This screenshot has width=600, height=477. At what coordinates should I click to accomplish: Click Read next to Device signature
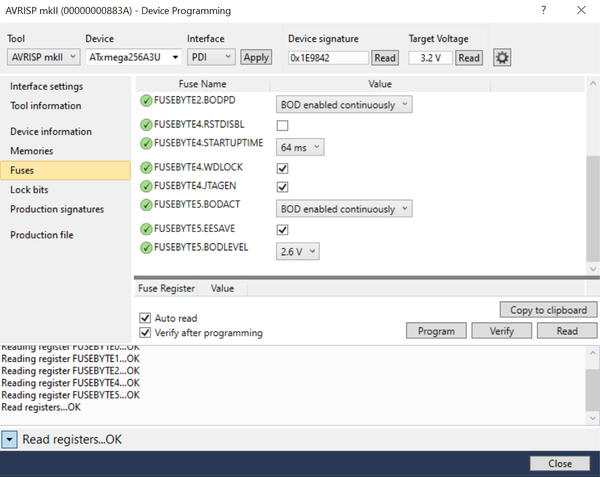(385, 58)
